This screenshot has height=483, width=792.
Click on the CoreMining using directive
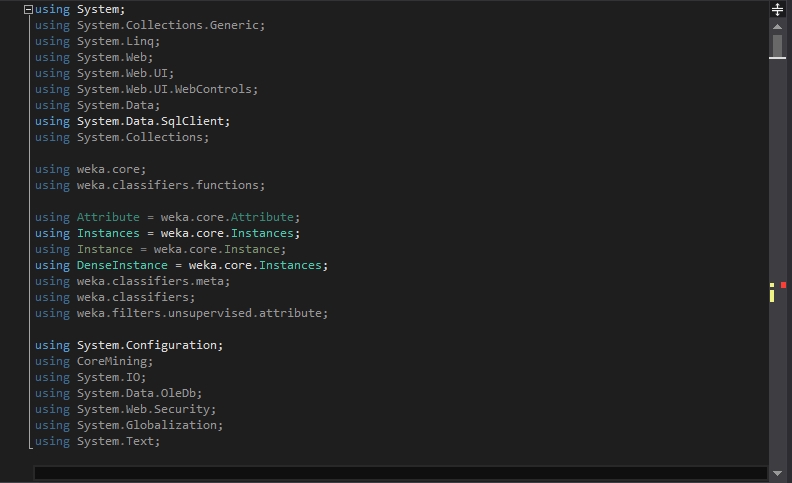click(94, 361)
